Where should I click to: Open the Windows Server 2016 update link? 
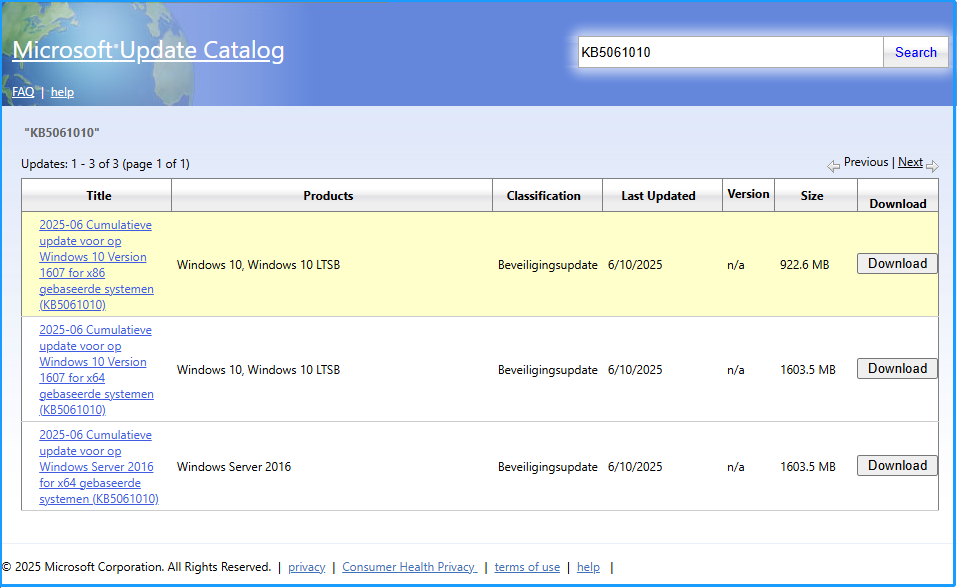(99, 467)
